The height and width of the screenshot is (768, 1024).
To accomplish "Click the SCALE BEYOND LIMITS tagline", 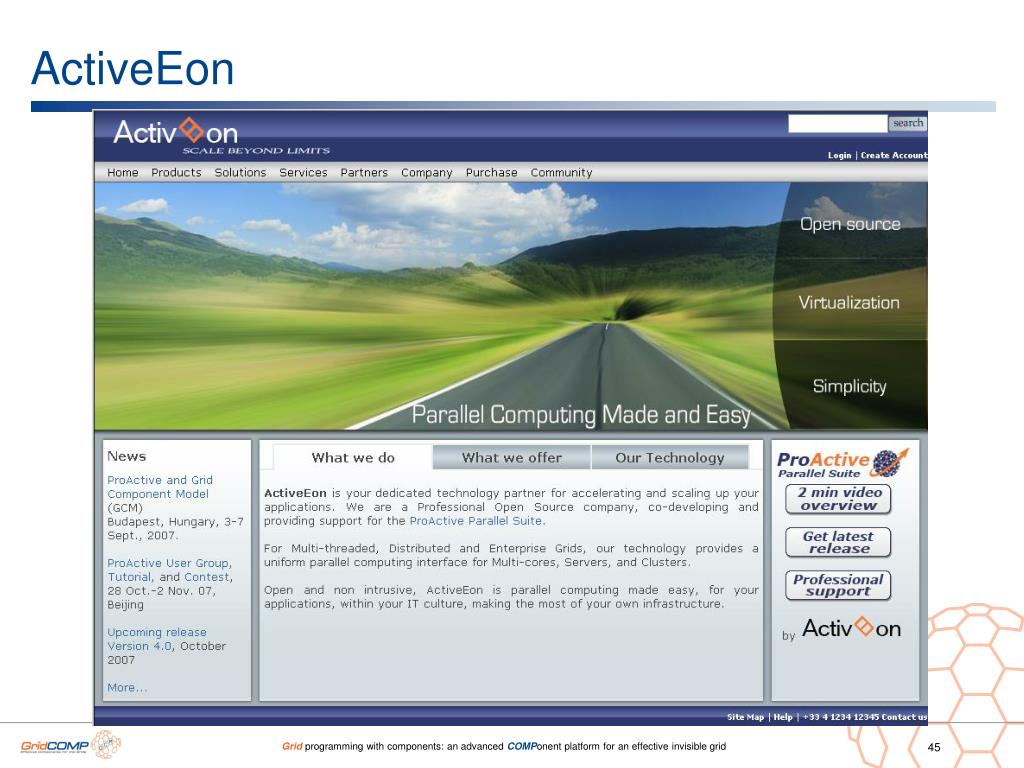I will [x=256, y=150].
